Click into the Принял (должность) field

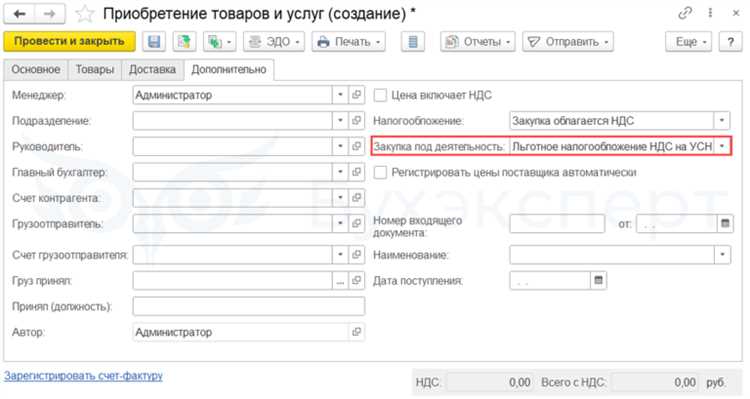click(x=249, y=306)
